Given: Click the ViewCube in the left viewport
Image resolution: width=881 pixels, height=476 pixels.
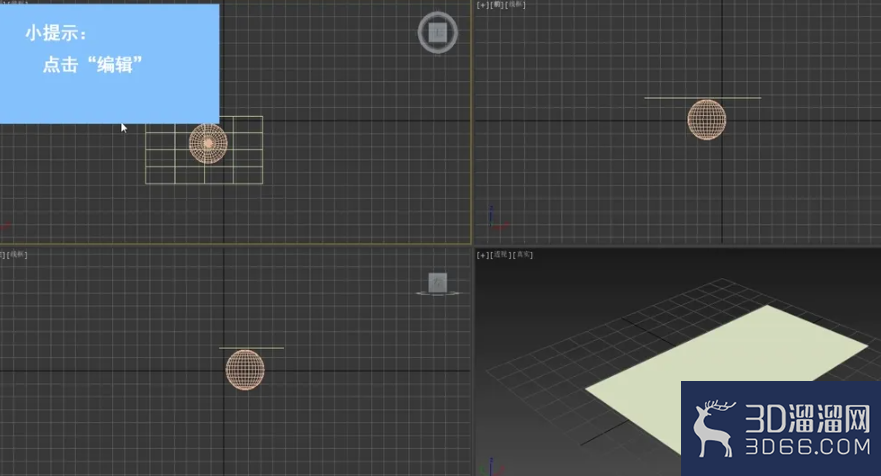Looking at the screenshot, I should [438, 283].
